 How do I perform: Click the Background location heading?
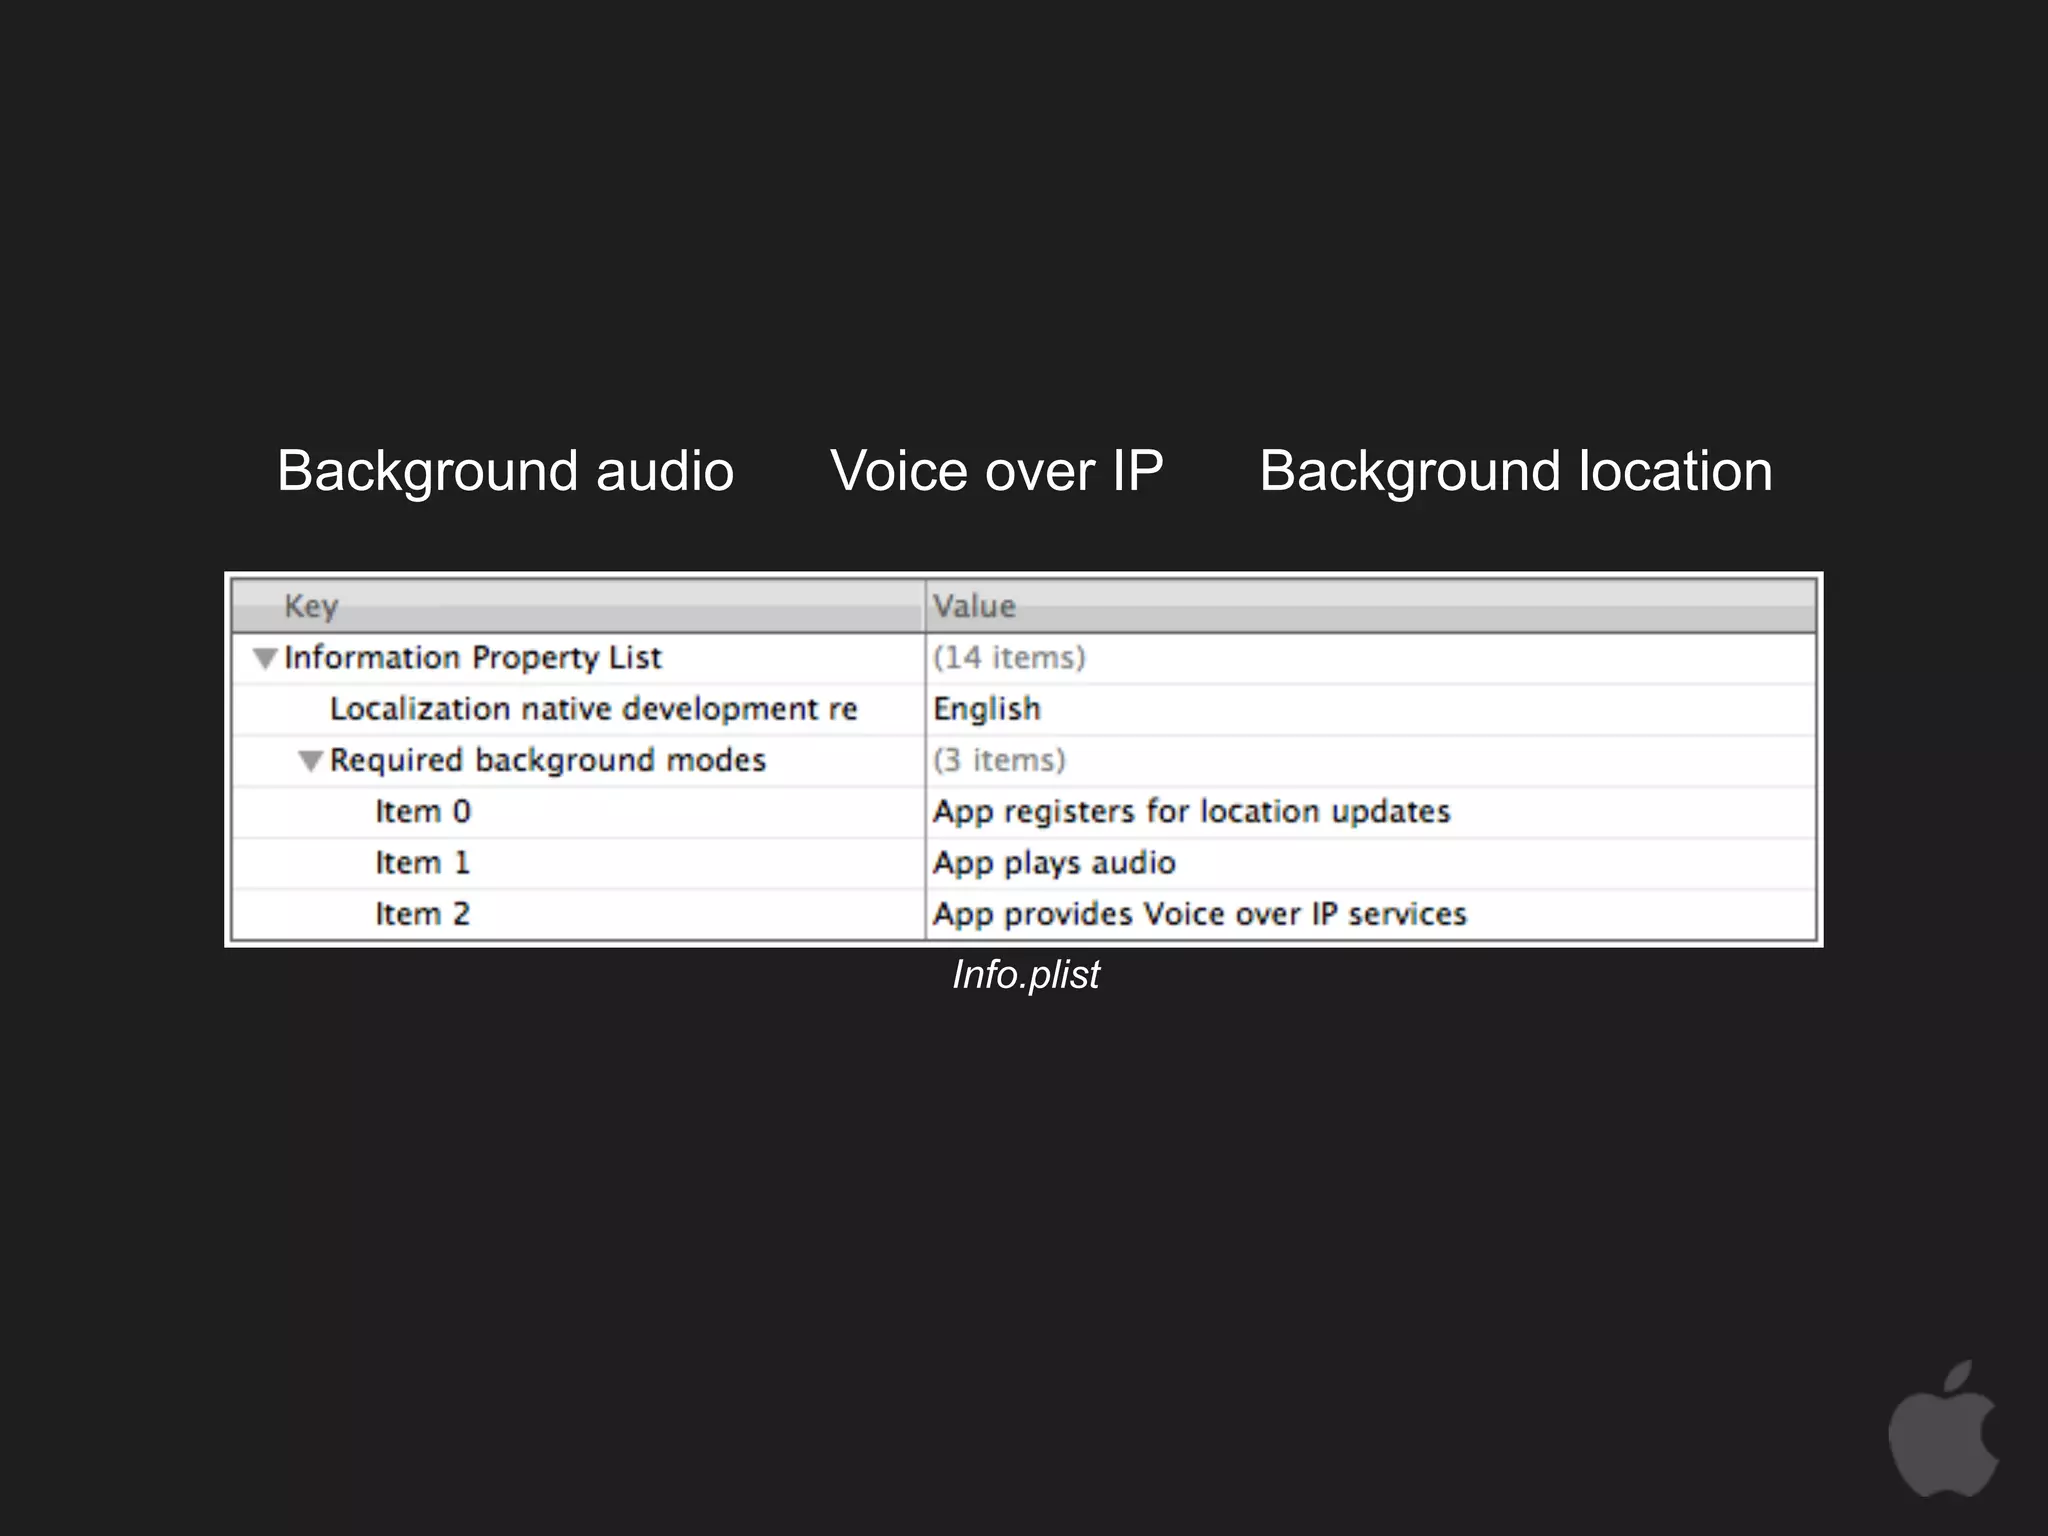(1516, 472)
